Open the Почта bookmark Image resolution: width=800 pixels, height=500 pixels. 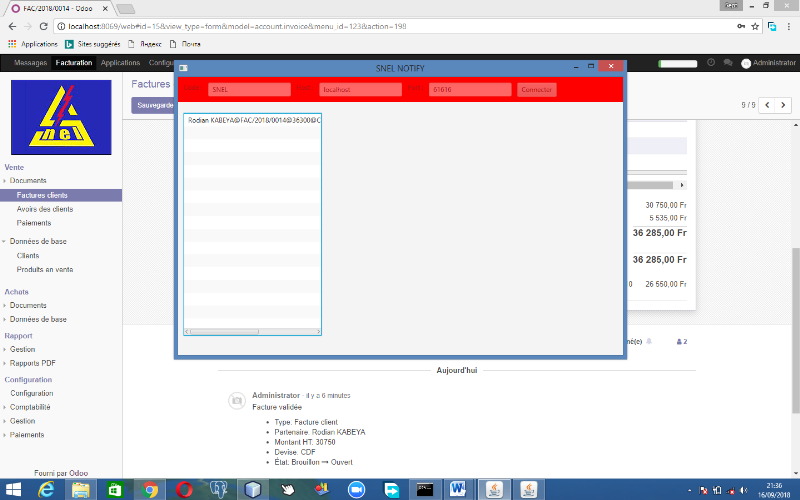click(x=185, y=44)
